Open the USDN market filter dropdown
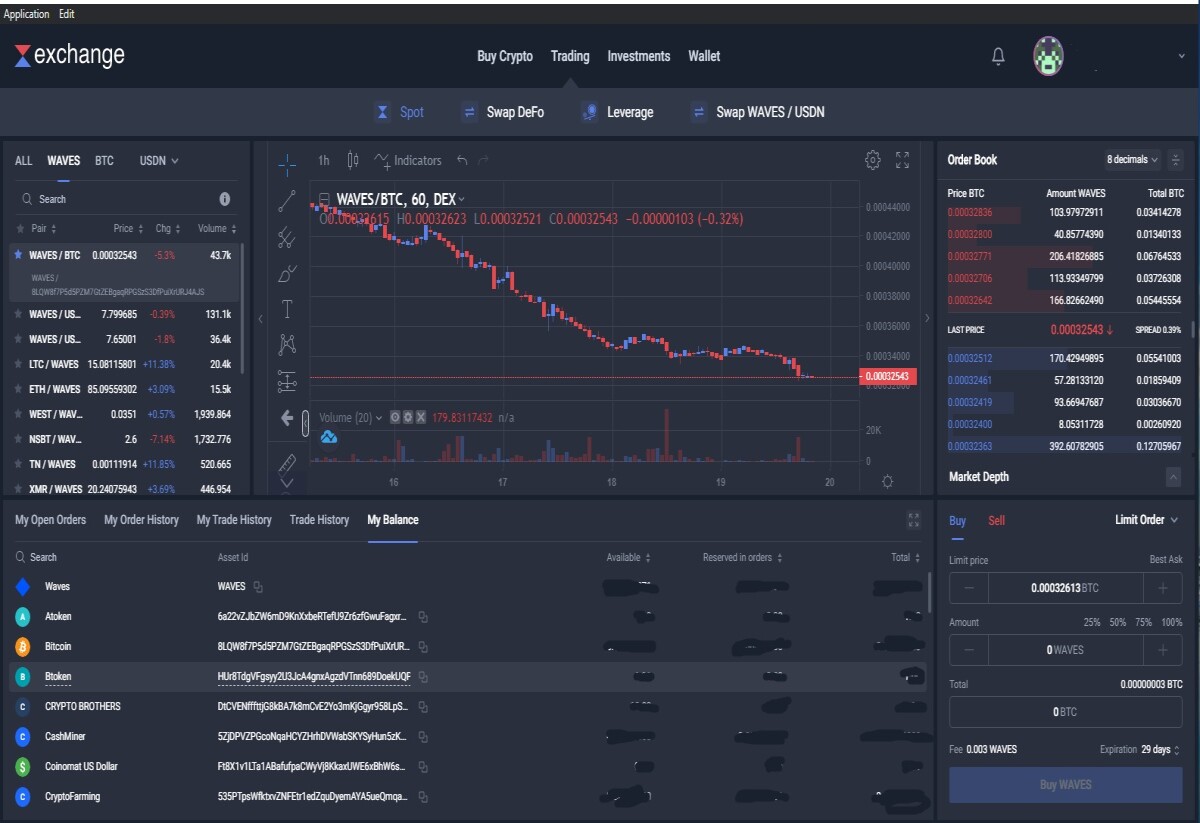The height and width of the screenshot is (823, 1200). [159, 160]
